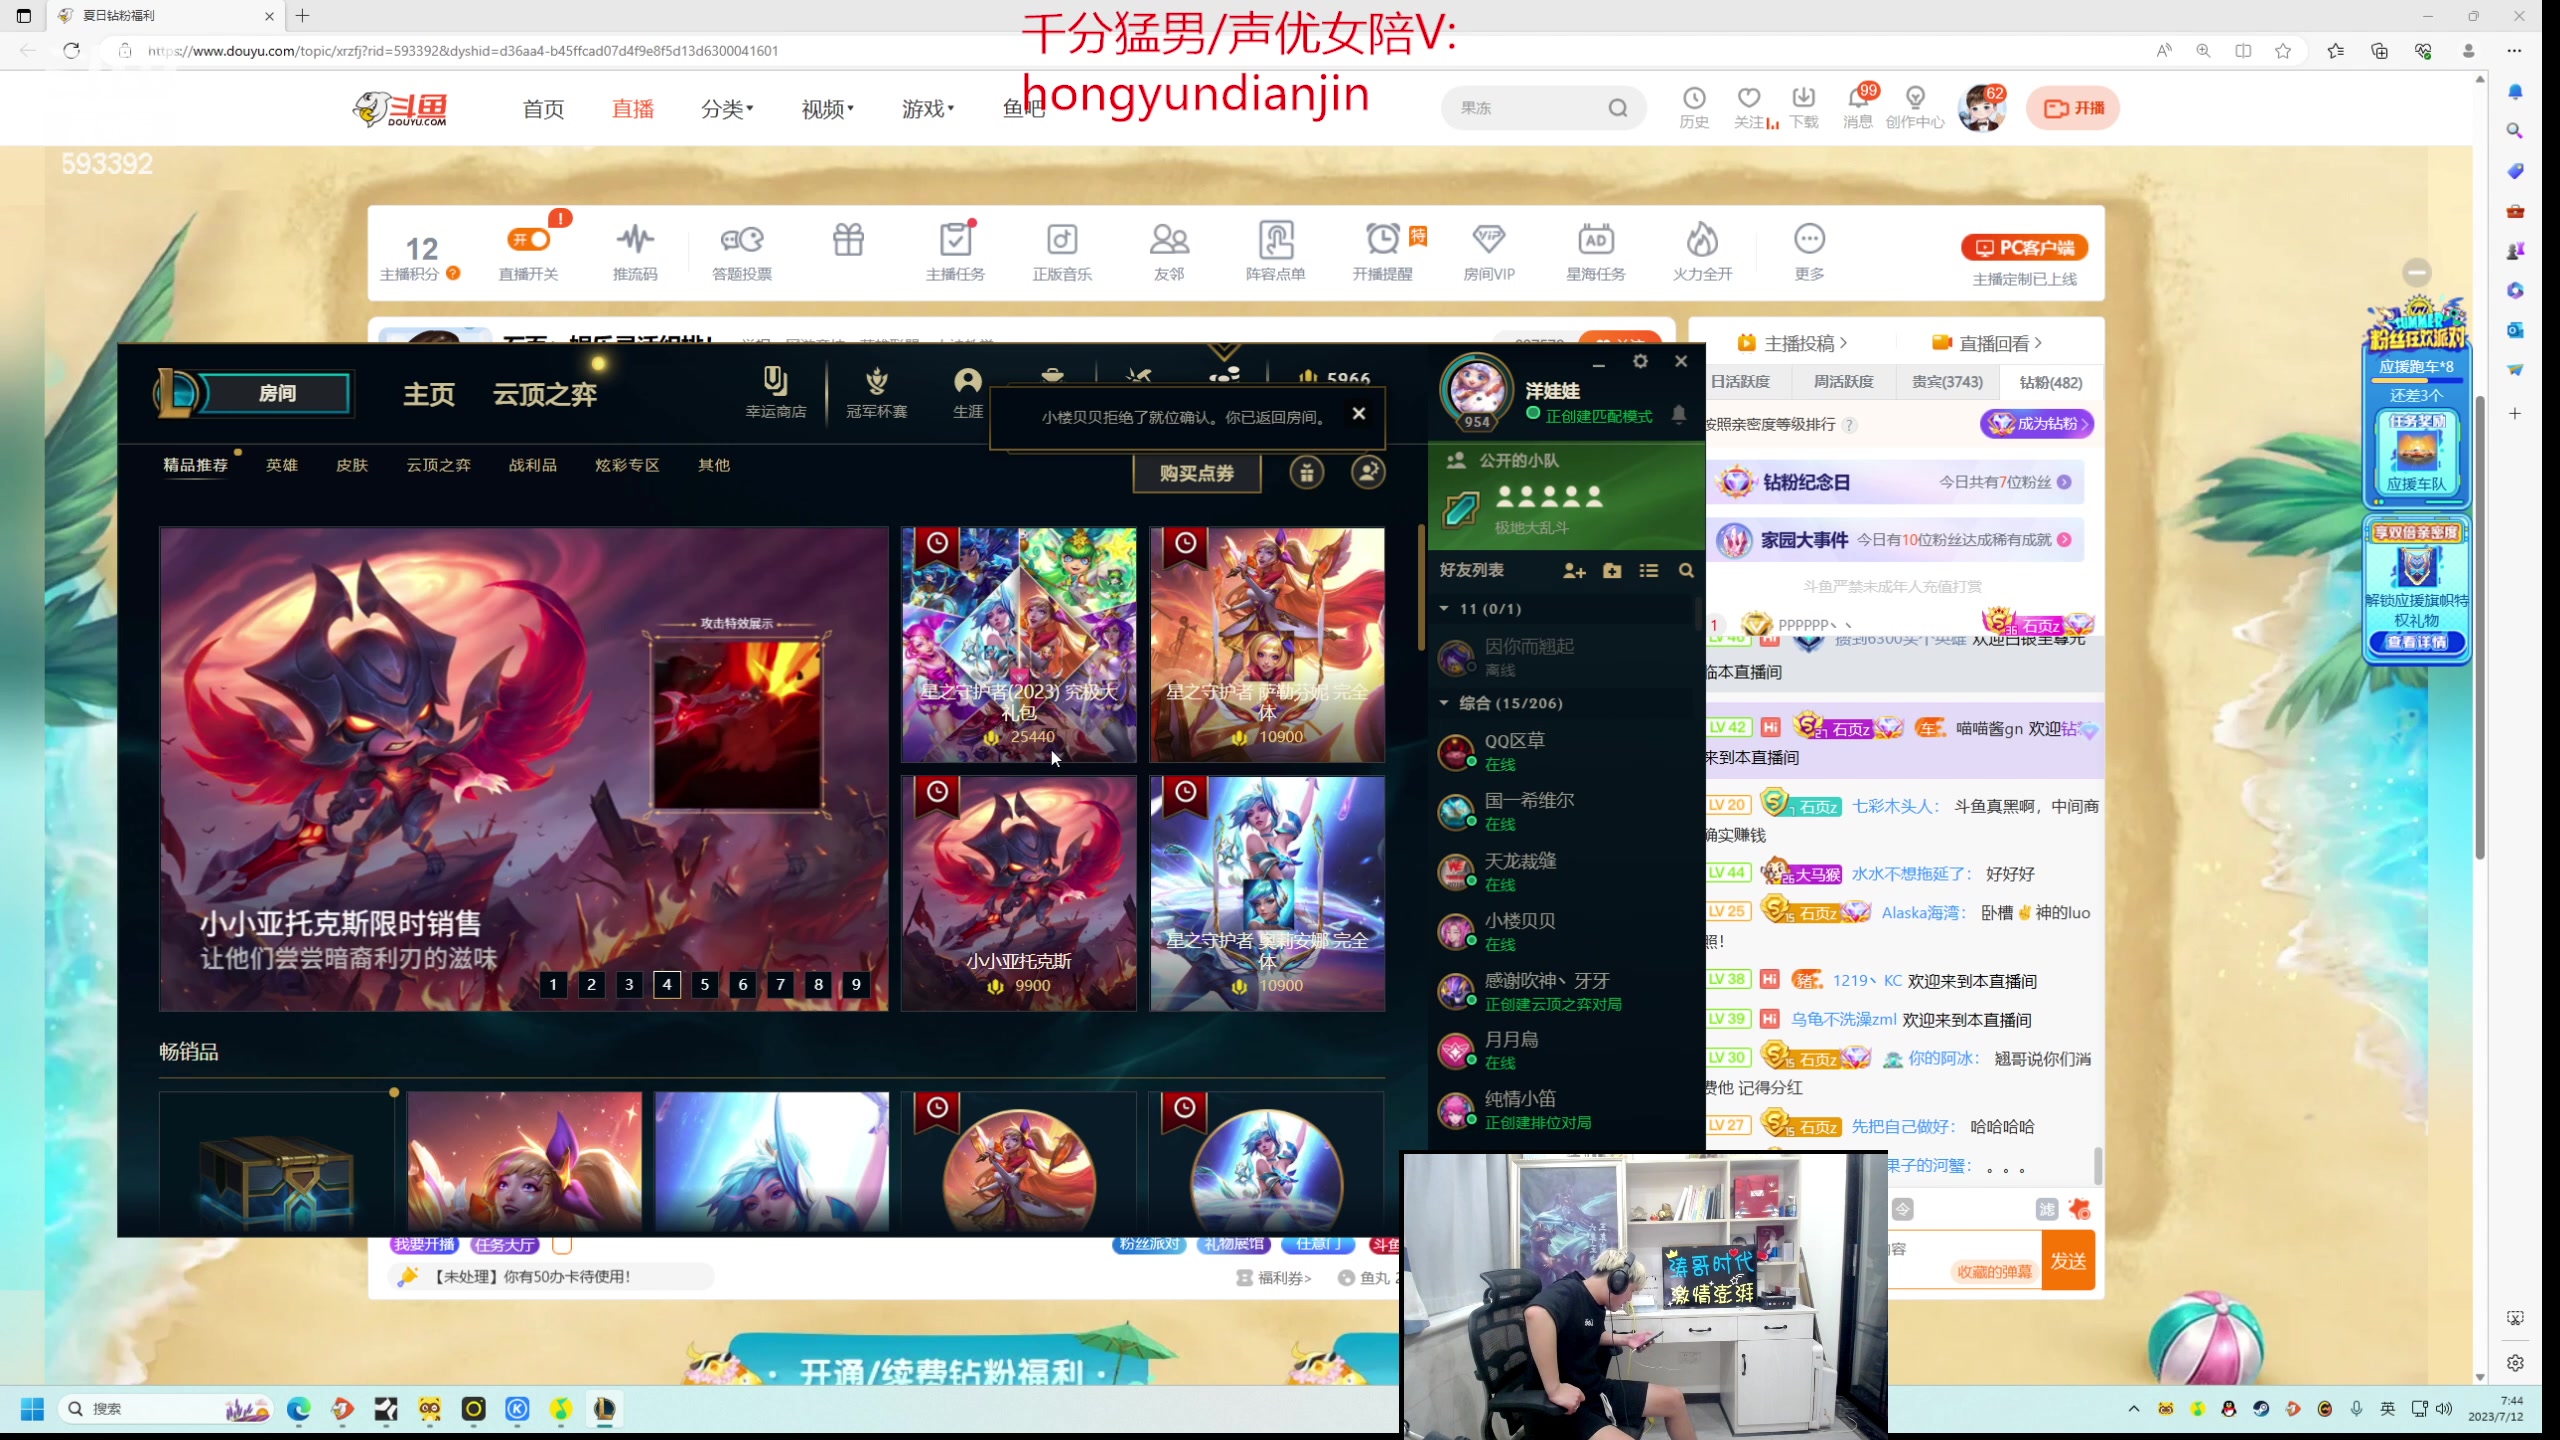Open the 友邻 neighbors icon
Screen dimensions: 2560x1440
pyautogui.click(x=1169, y=251)
